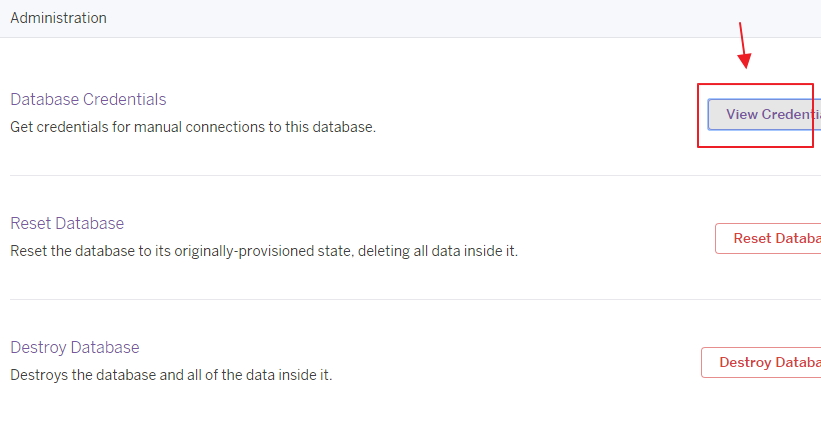Click the phrase 'data inside it' under Destroy Database
Image resolution: width=821 pixels, height=434 pixels.
[x=285, y=375]
